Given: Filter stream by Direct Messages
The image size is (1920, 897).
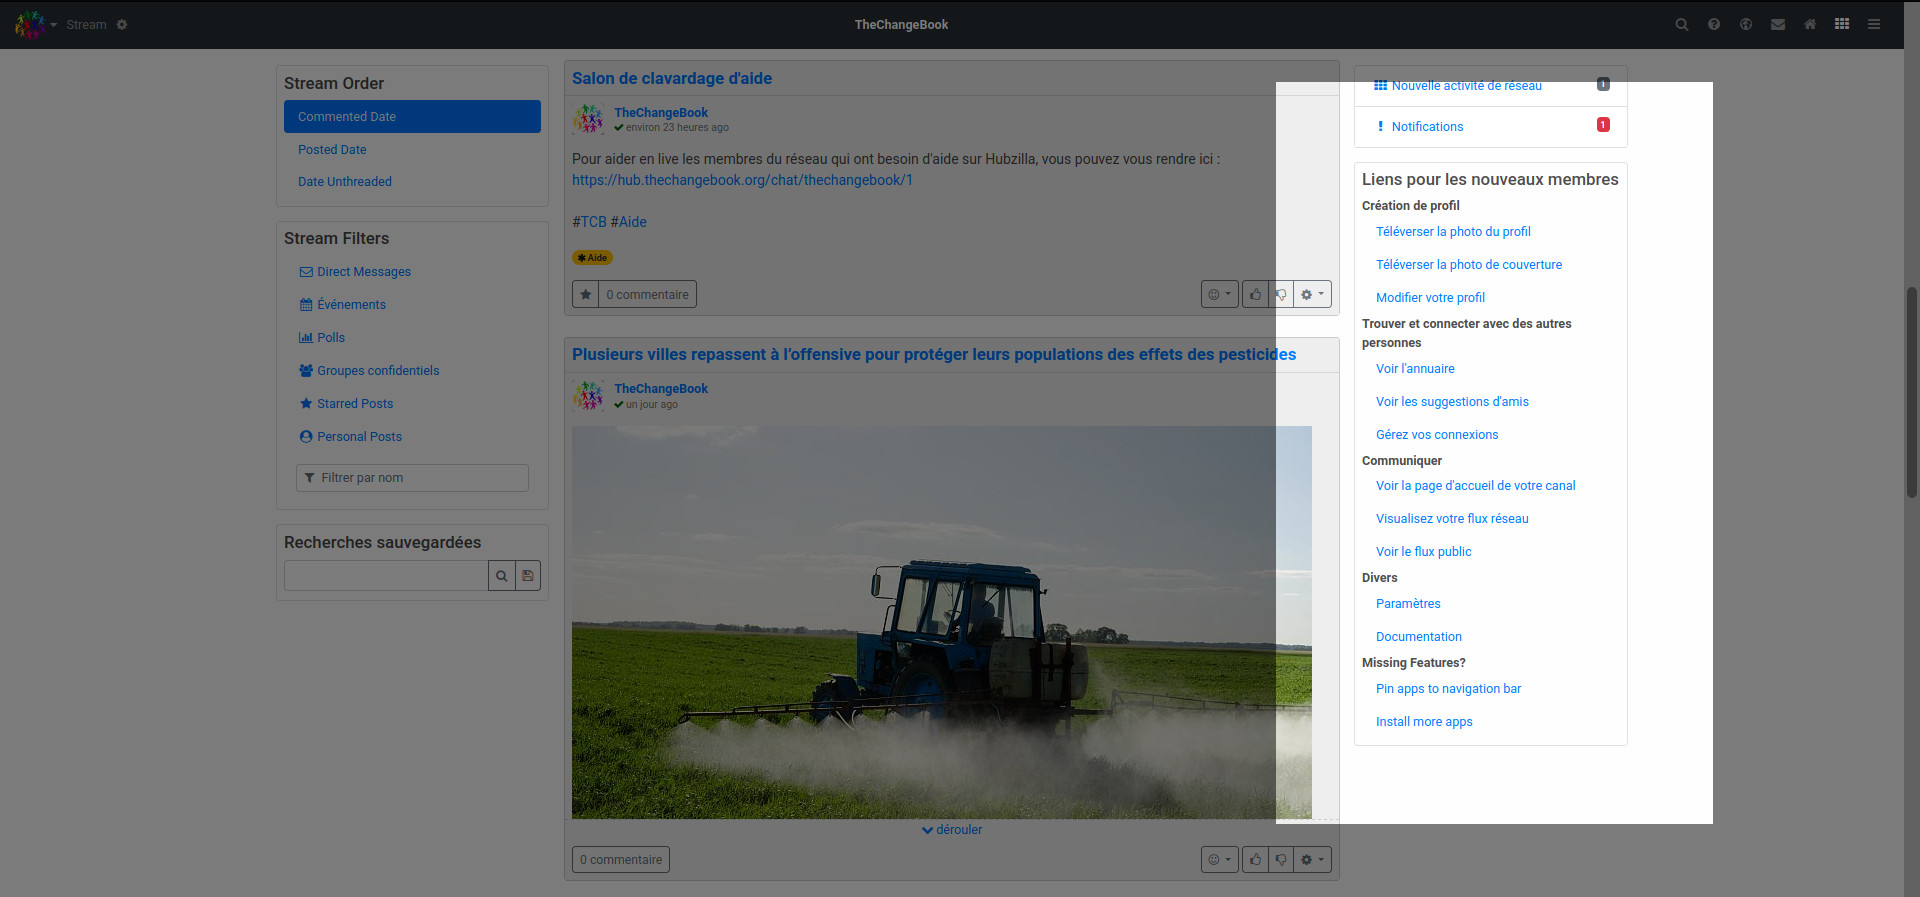Looking at the screenshot, I should (x=355, y=272).
